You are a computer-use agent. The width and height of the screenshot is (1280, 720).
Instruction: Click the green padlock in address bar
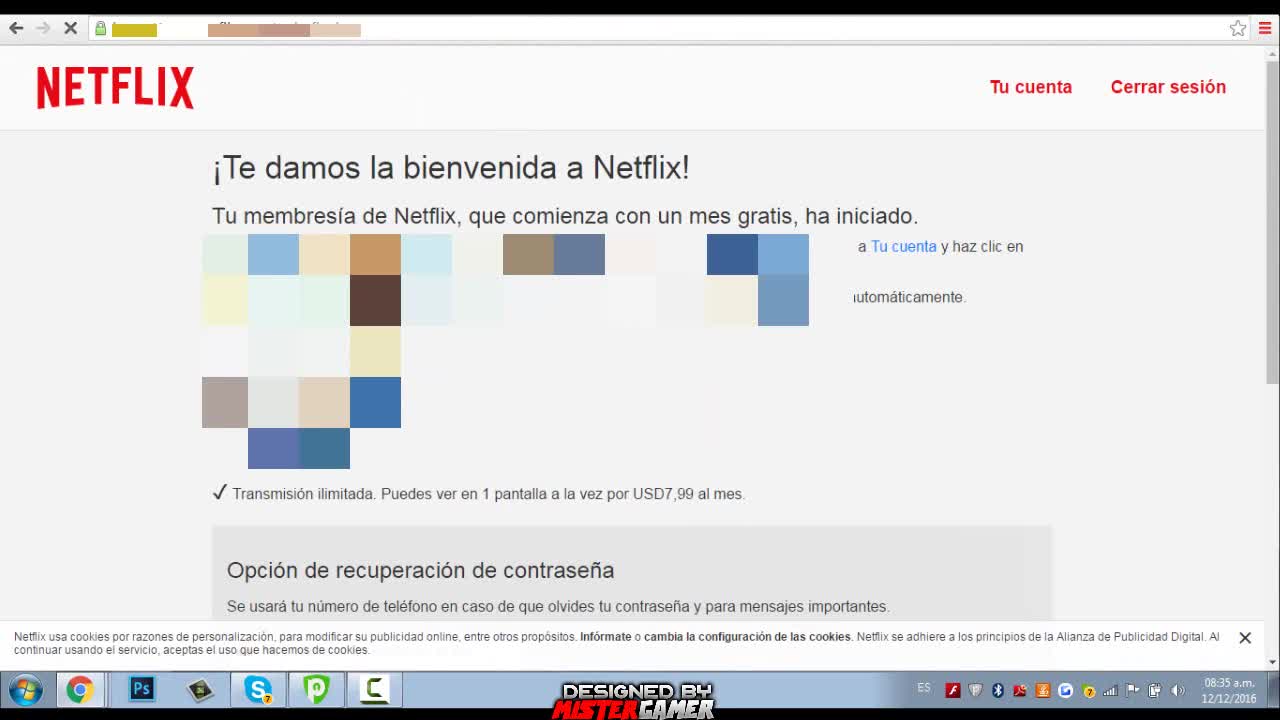point(100,29)
